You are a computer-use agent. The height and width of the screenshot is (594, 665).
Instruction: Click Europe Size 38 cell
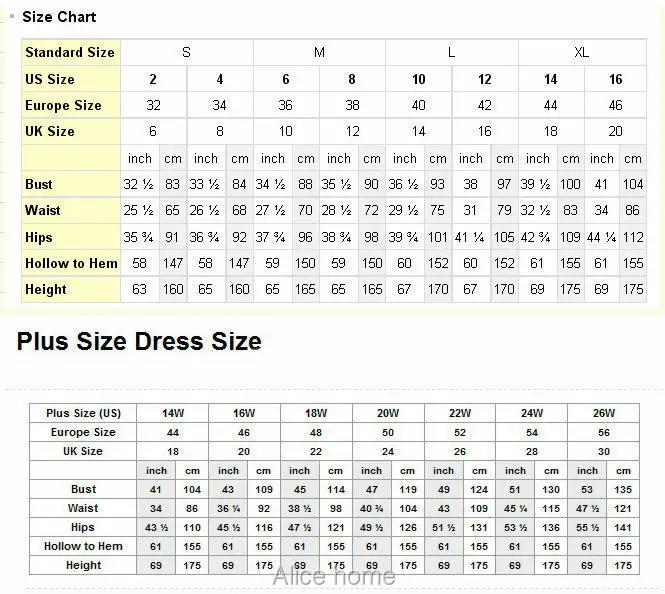click(x=352, y=105)
